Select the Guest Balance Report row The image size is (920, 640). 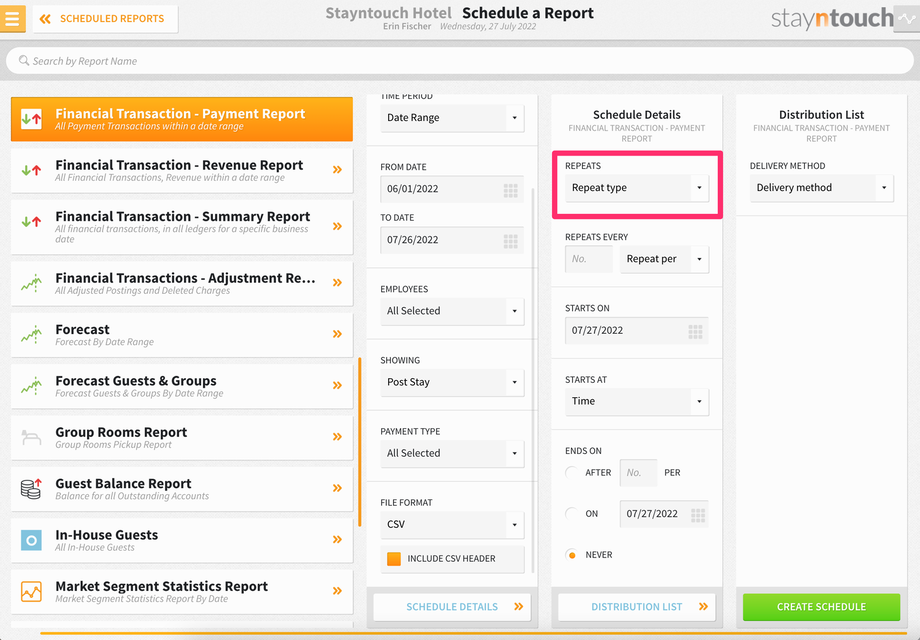tap(182, 489)
